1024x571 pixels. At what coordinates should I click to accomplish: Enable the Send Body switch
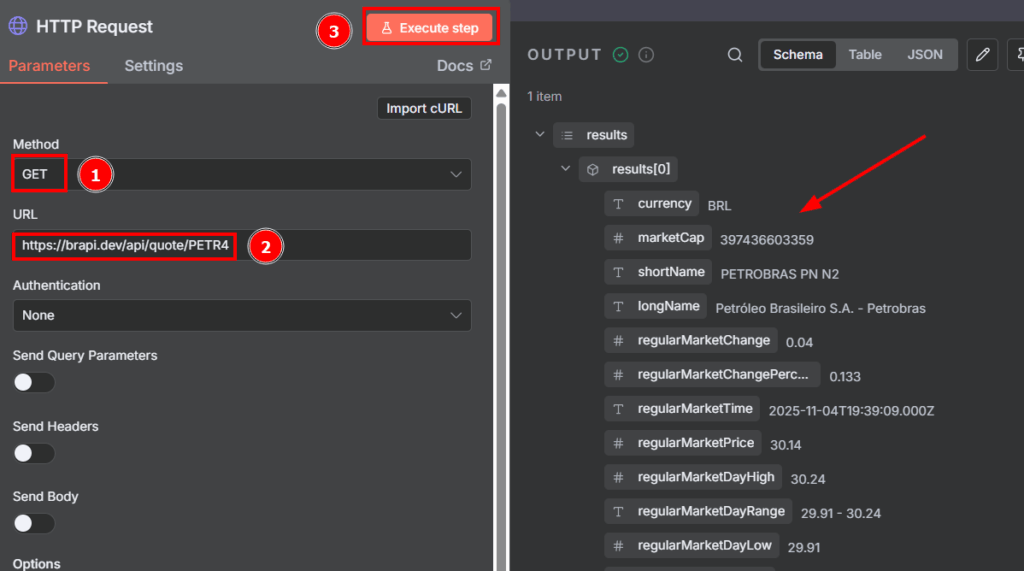[34, 524]
